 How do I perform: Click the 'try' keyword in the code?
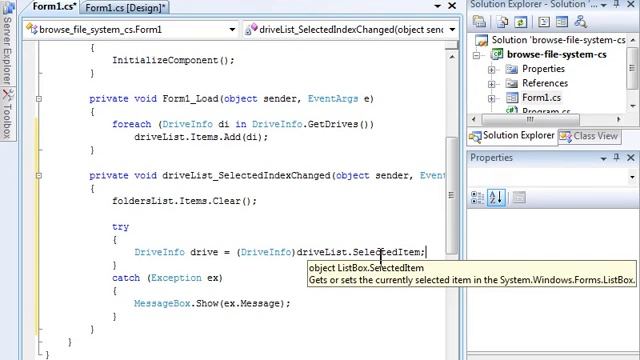pyautogui.click(x=120, y=227)
